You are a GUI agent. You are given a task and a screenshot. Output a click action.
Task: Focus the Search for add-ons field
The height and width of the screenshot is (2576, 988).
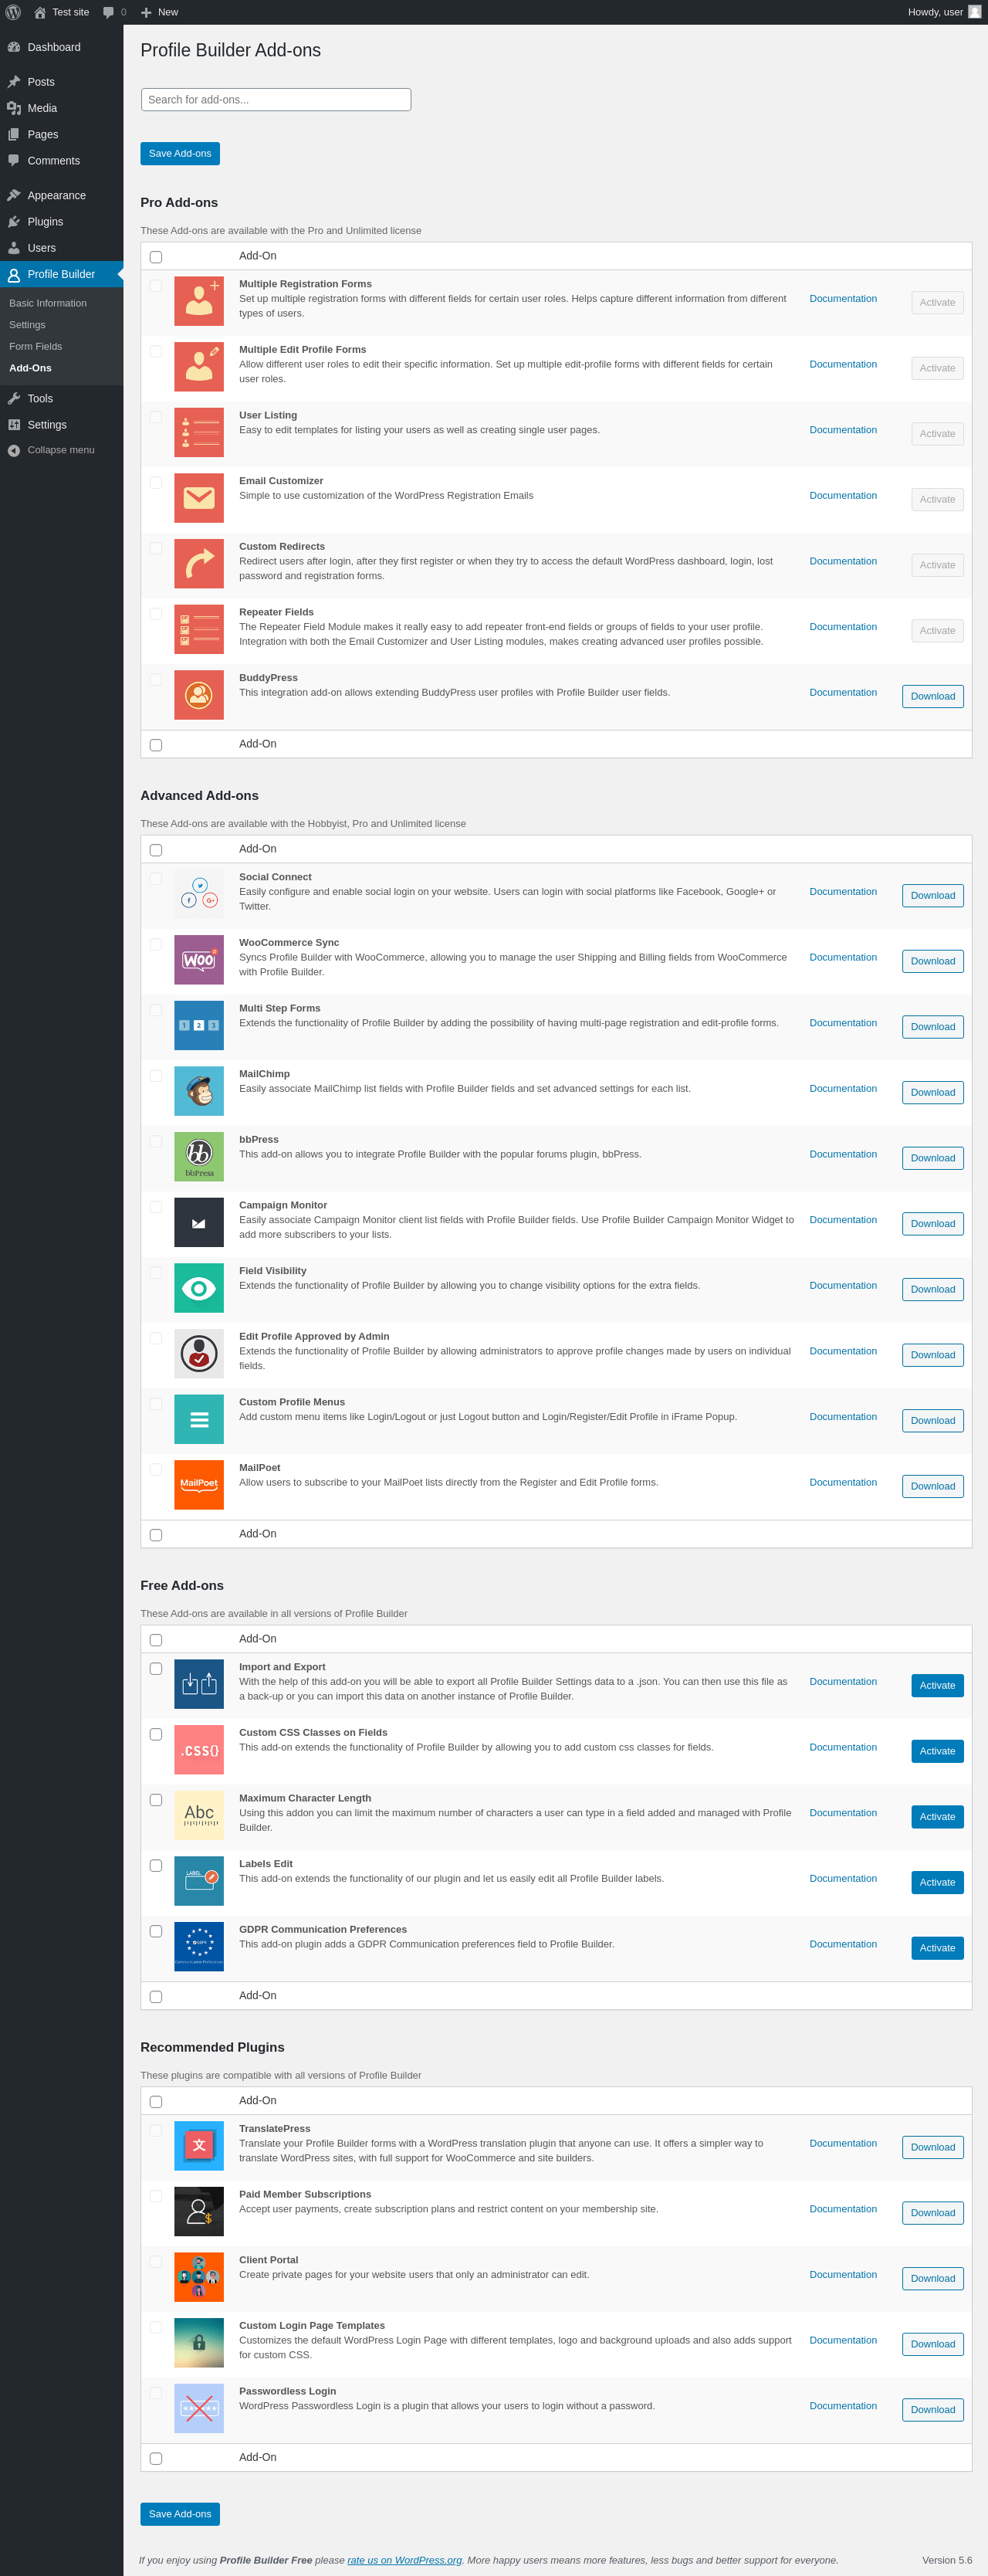click(276, 100)
